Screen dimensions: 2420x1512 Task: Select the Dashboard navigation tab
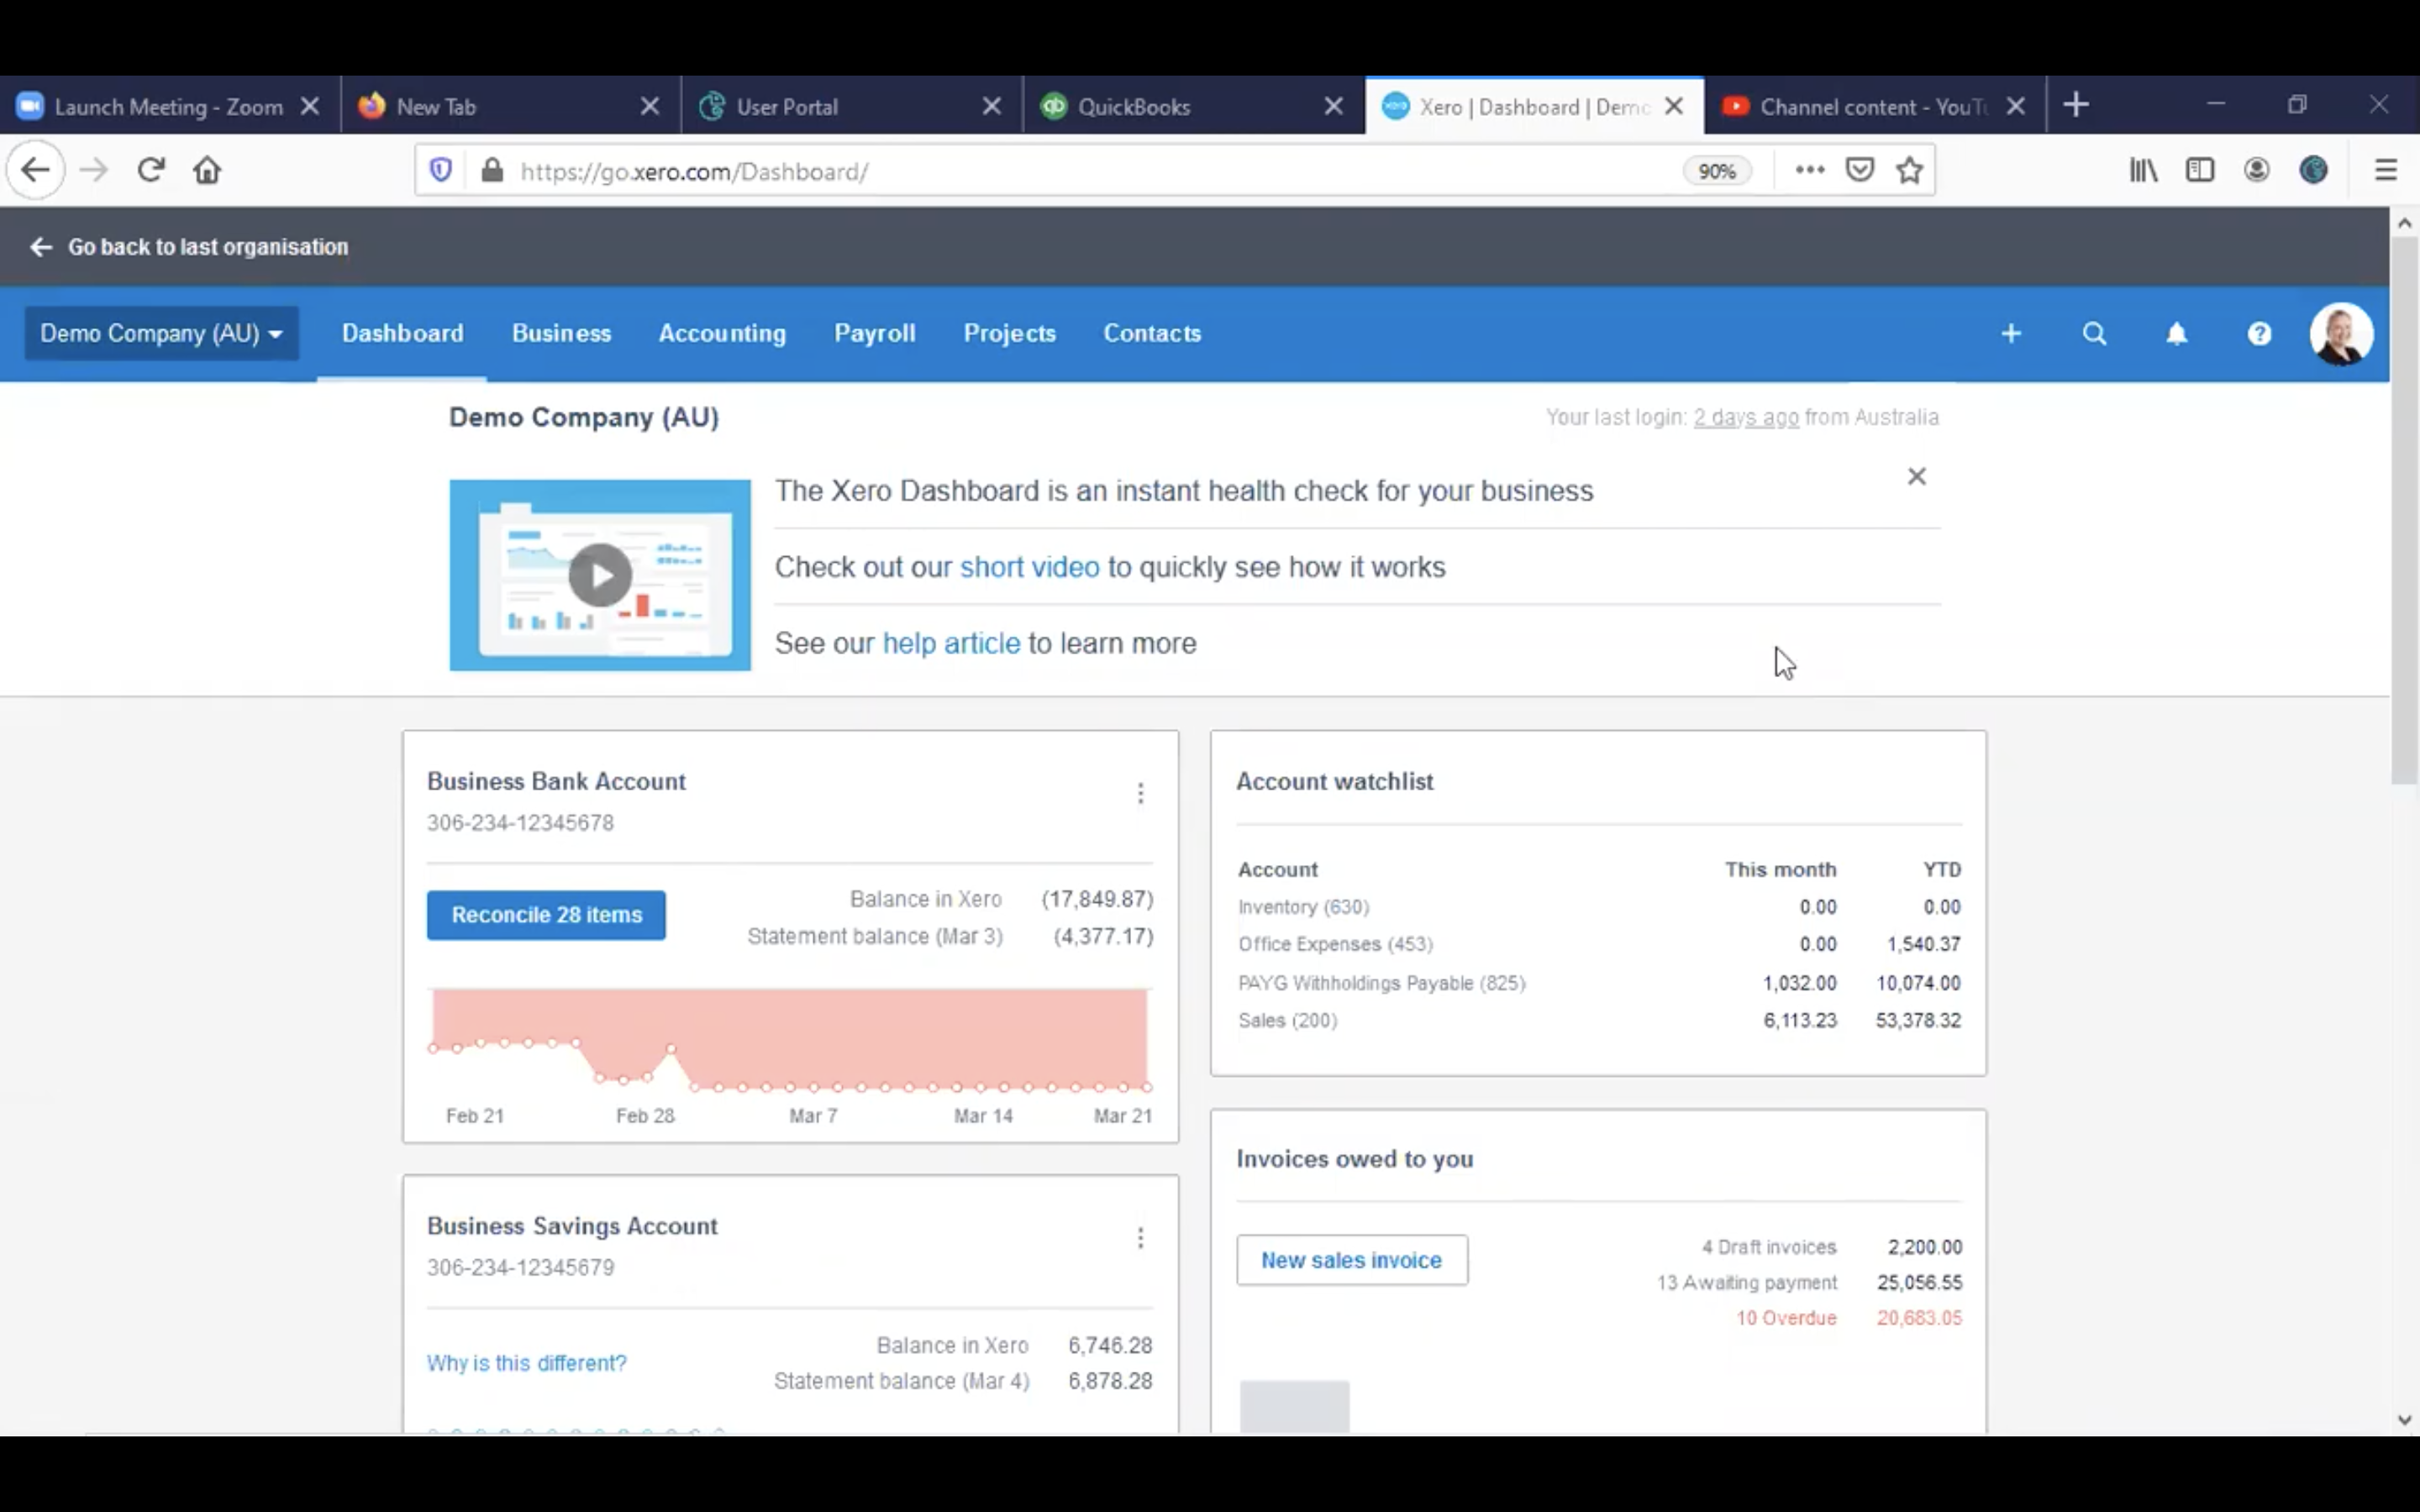click(402, 333)
